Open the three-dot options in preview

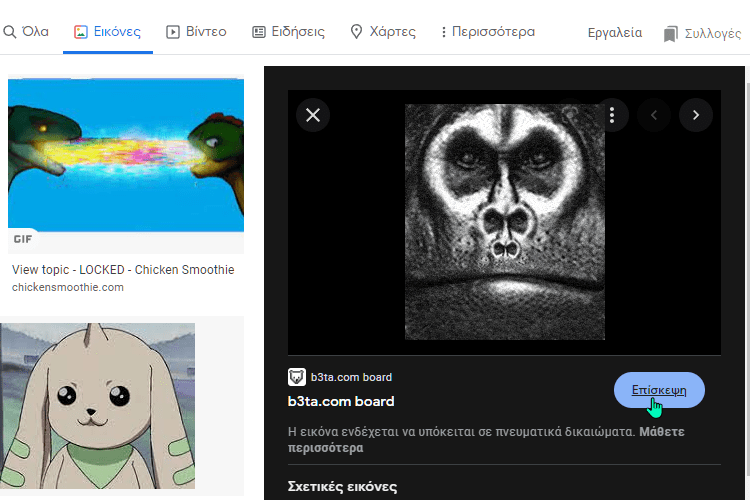pos(612,115)
